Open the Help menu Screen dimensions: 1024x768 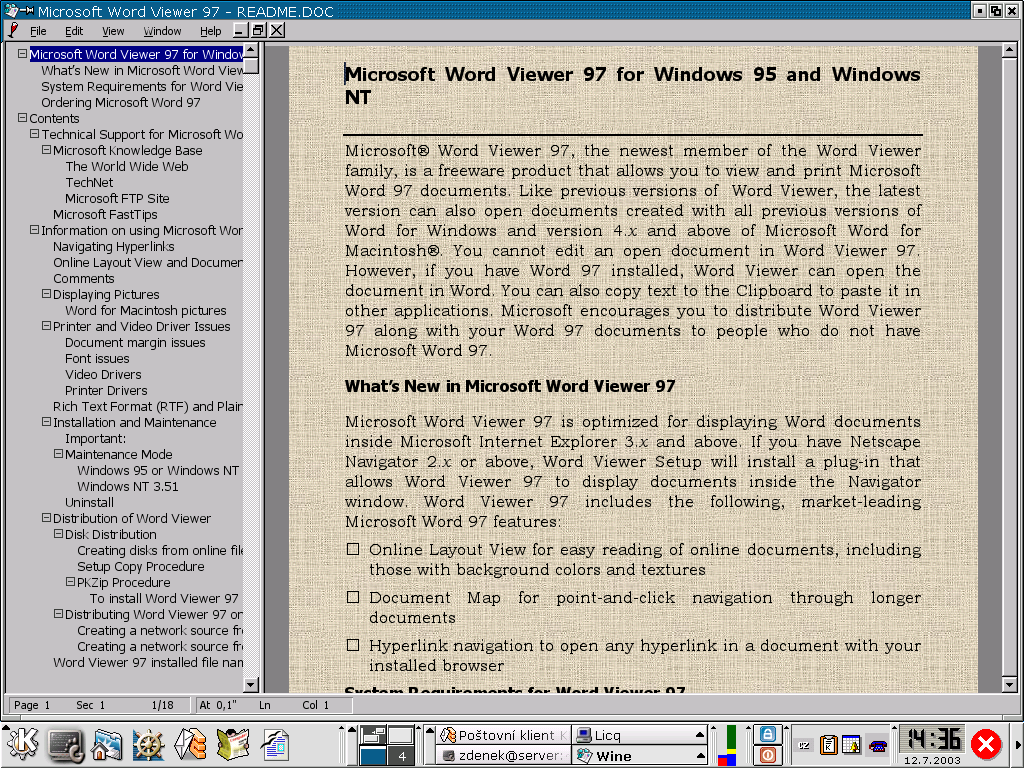(210, 31)
